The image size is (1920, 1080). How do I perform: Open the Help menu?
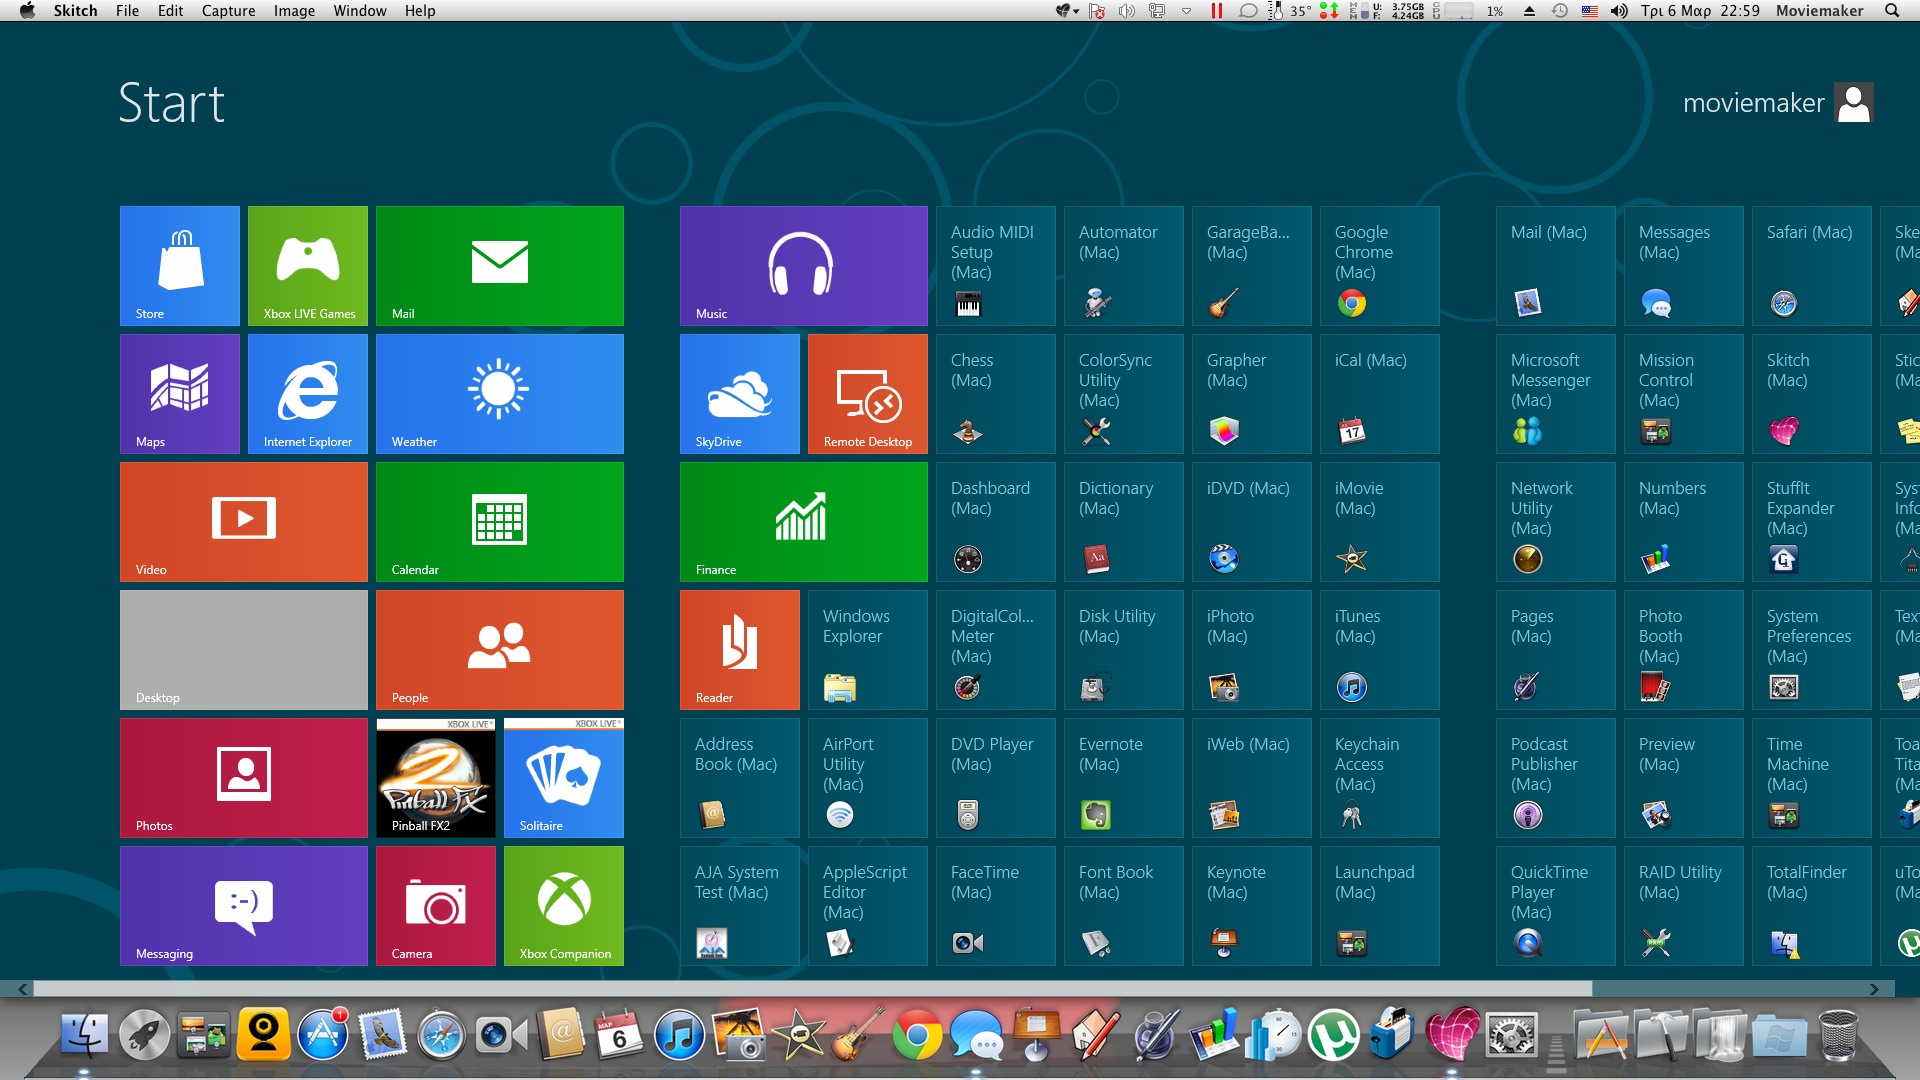coord(420,11)
